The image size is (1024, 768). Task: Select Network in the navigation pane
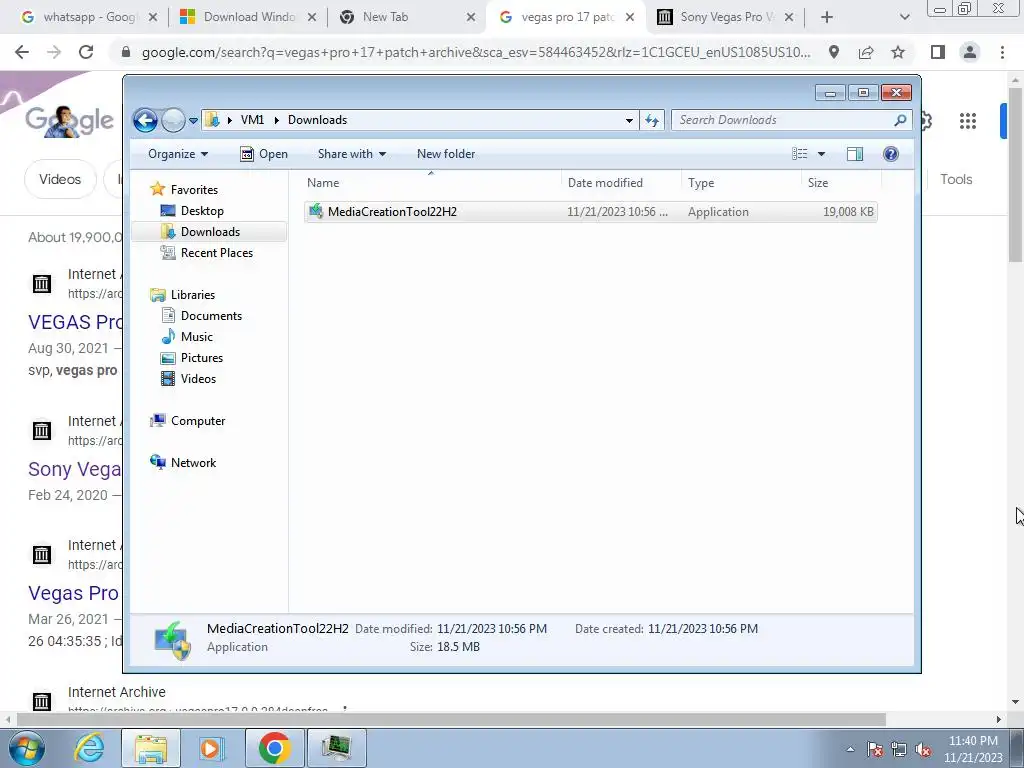click(184, 463)
